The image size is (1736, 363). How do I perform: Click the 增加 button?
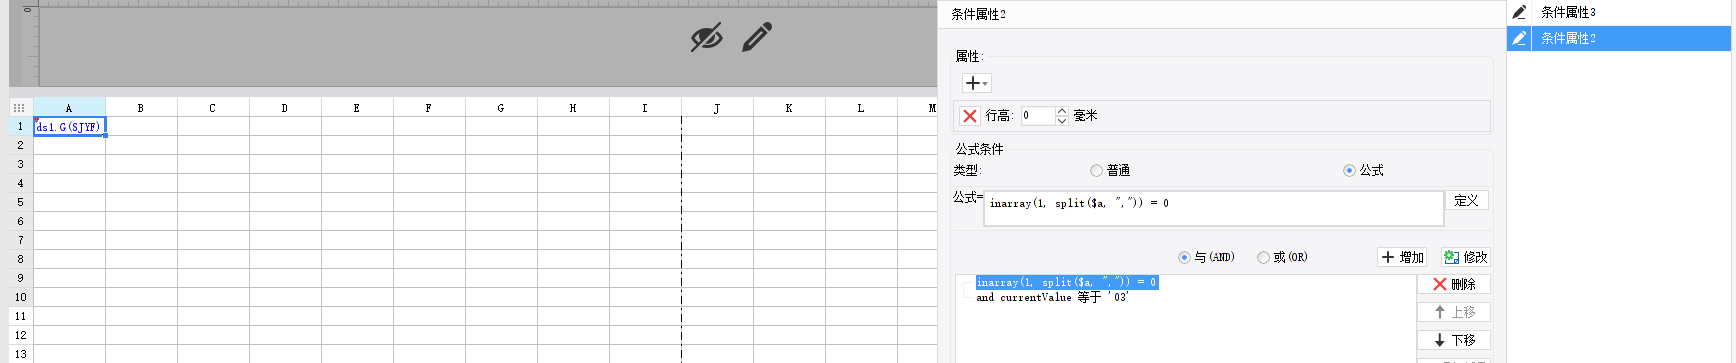click(x=1402, y=257)
